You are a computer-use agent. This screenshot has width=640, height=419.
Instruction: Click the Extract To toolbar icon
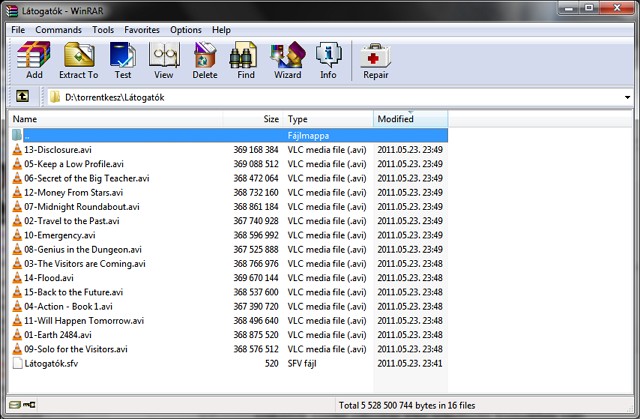[79, 60]
